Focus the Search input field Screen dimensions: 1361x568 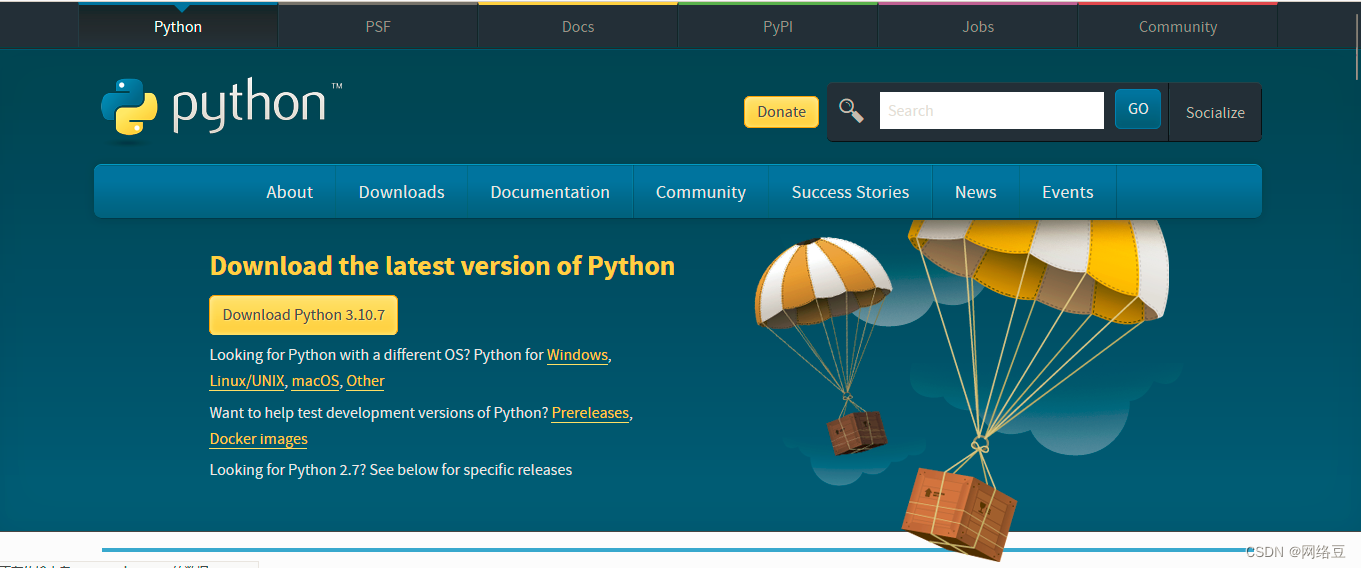992,111
